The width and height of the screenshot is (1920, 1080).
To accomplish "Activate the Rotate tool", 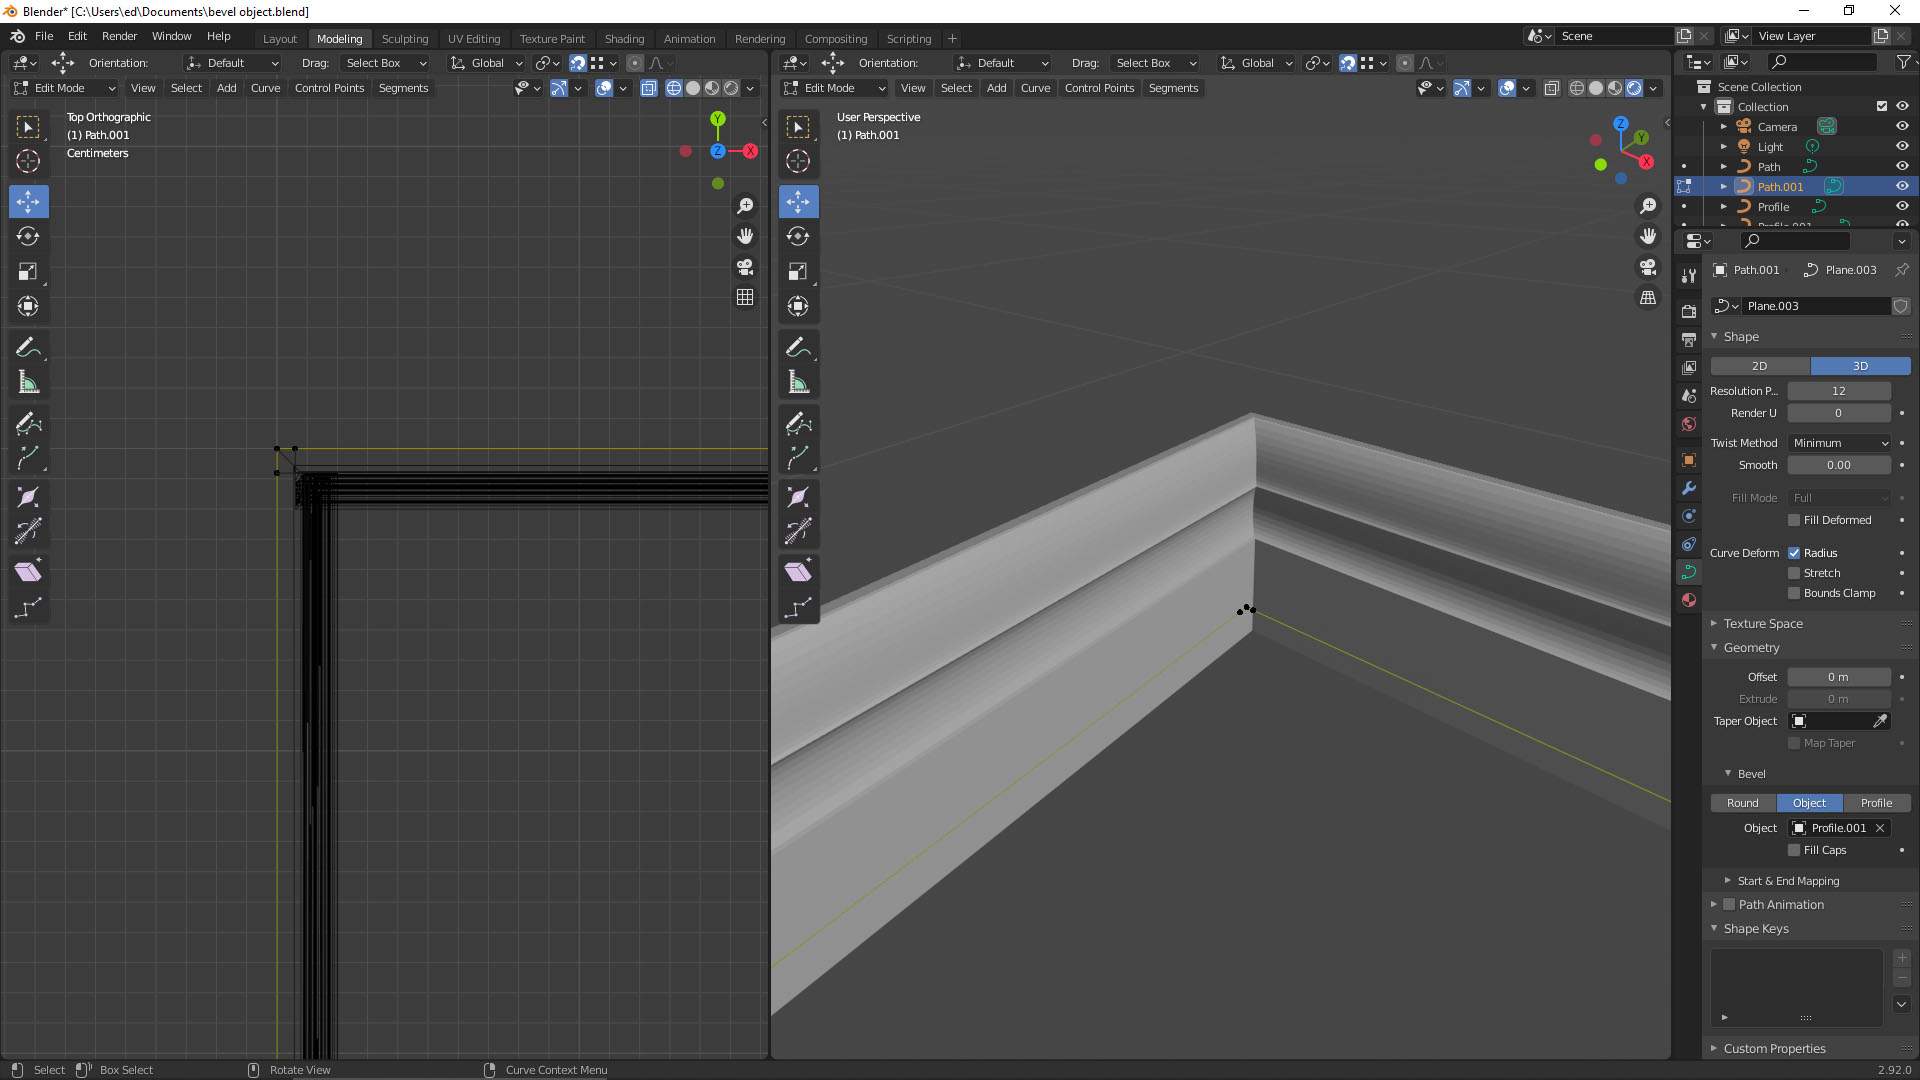I will [x=28, y=237].
